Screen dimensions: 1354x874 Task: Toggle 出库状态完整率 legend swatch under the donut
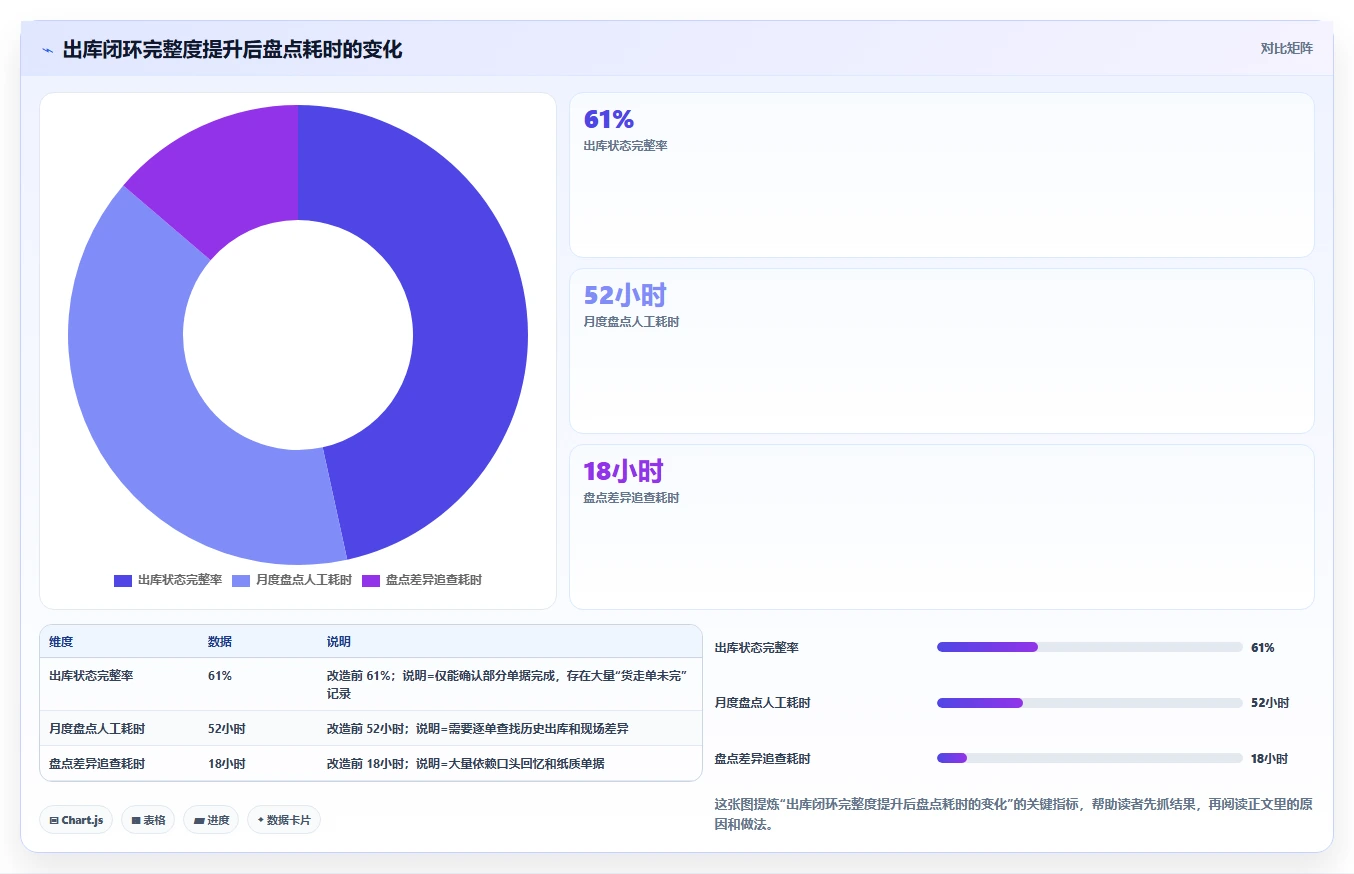[123, 580]
